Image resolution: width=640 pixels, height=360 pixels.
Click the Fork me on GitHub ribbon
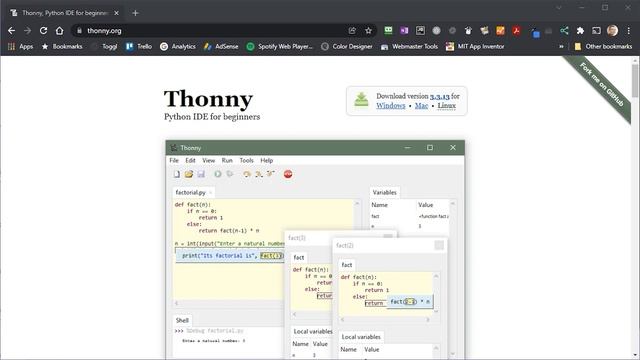click(x=601, y=85)
